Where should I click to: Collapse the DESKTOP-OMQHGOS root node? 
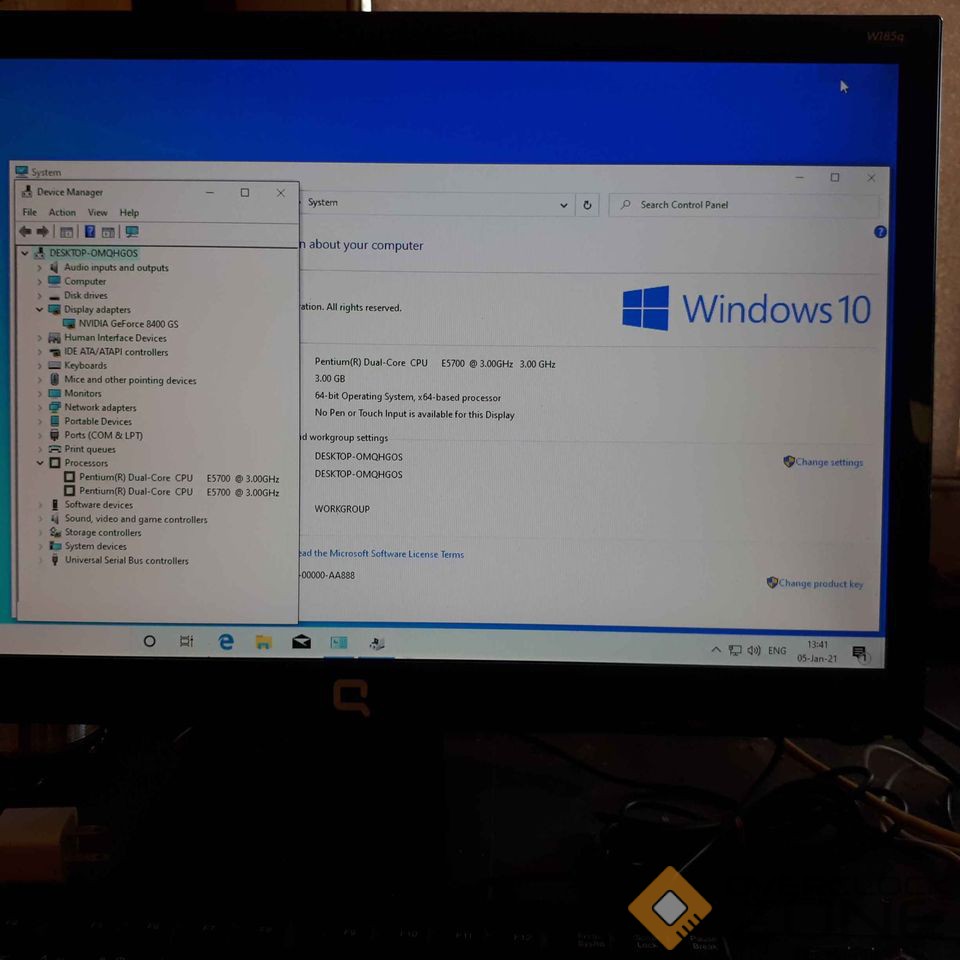(24, 253)
